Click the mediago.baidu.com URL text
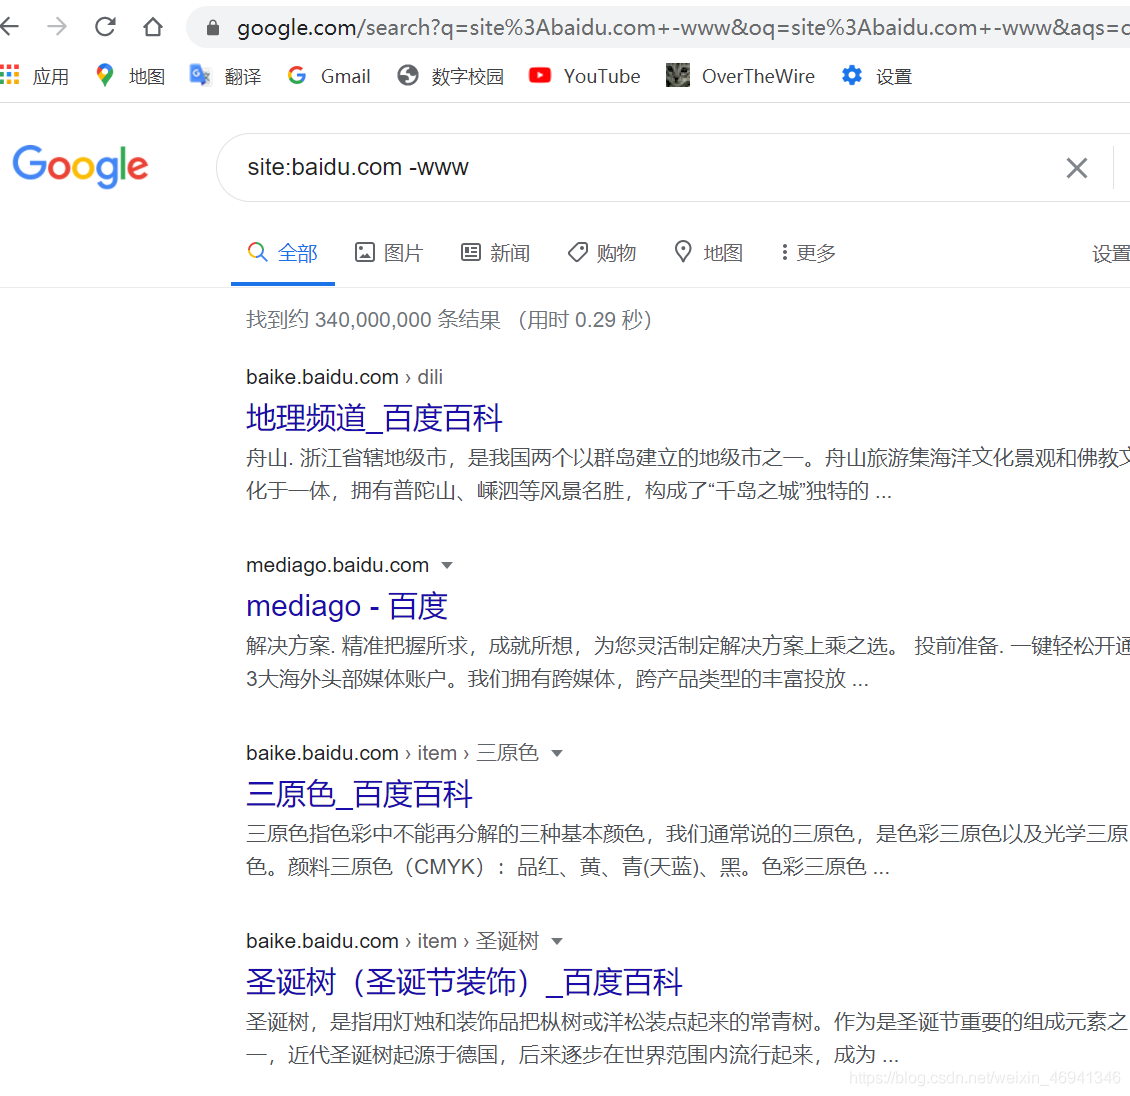The image size is (1130, 1096). click(x=337, y=565)
